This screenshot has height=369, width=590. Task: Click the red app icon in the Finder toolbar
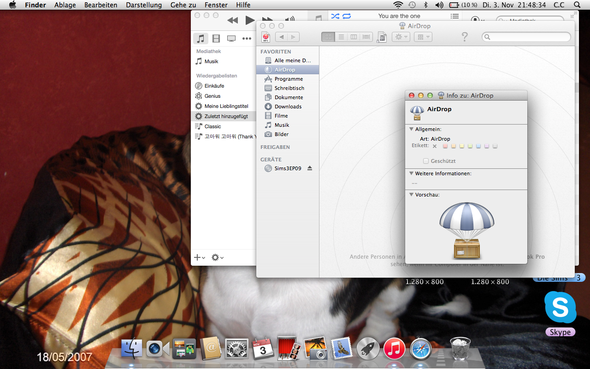tap(266, 37)
